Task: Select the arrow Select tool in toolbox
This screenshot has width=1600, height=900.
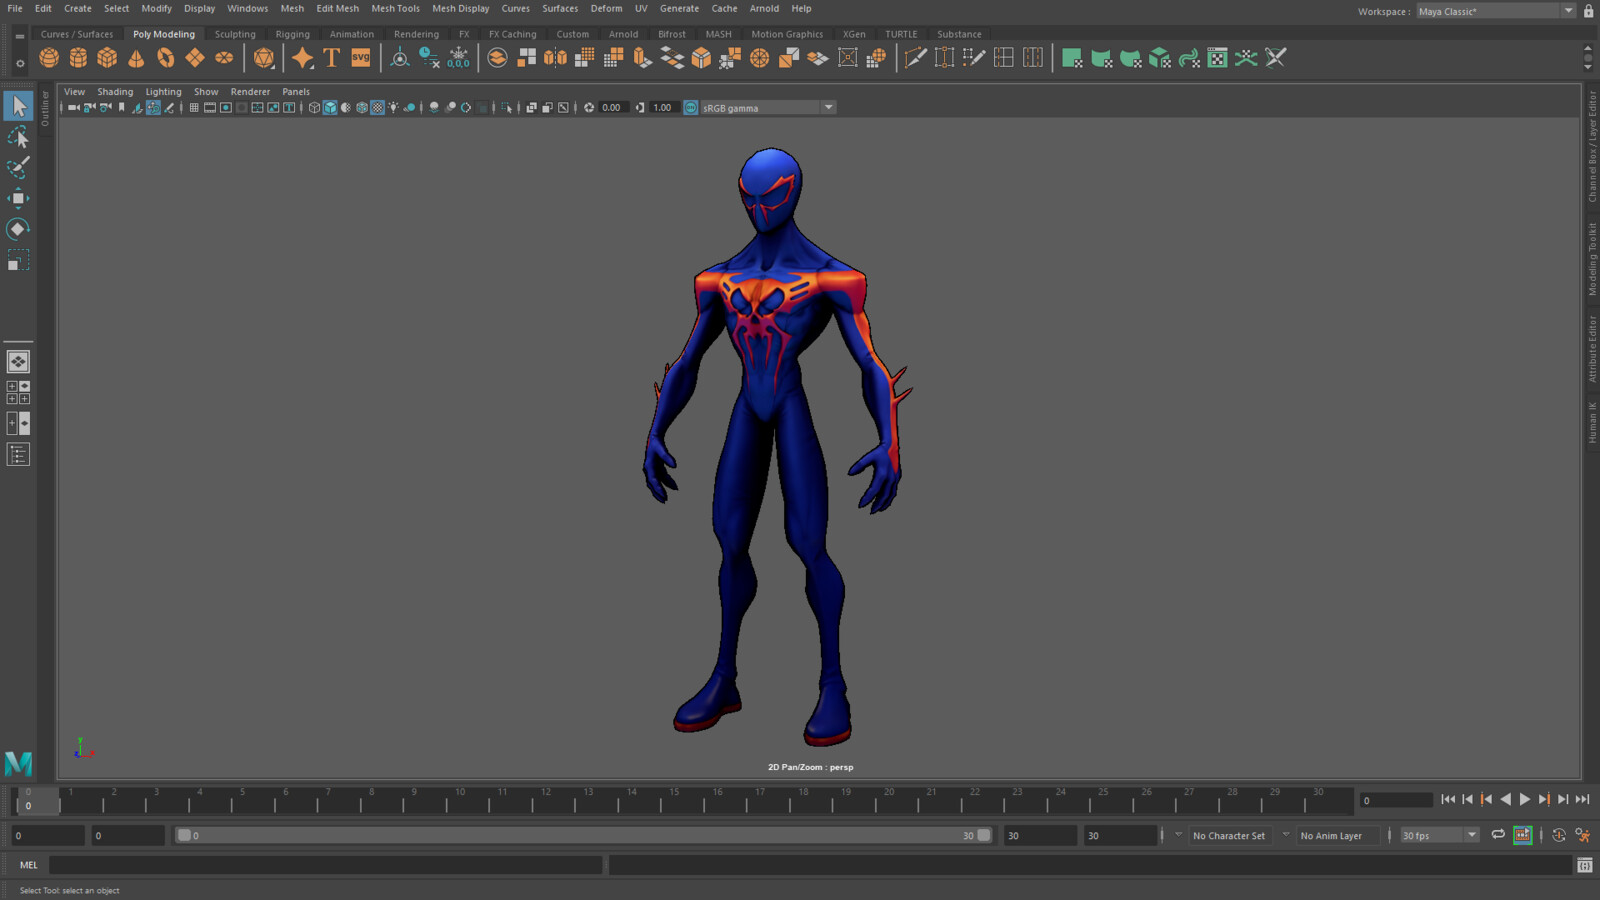Action: click(18, 106)
